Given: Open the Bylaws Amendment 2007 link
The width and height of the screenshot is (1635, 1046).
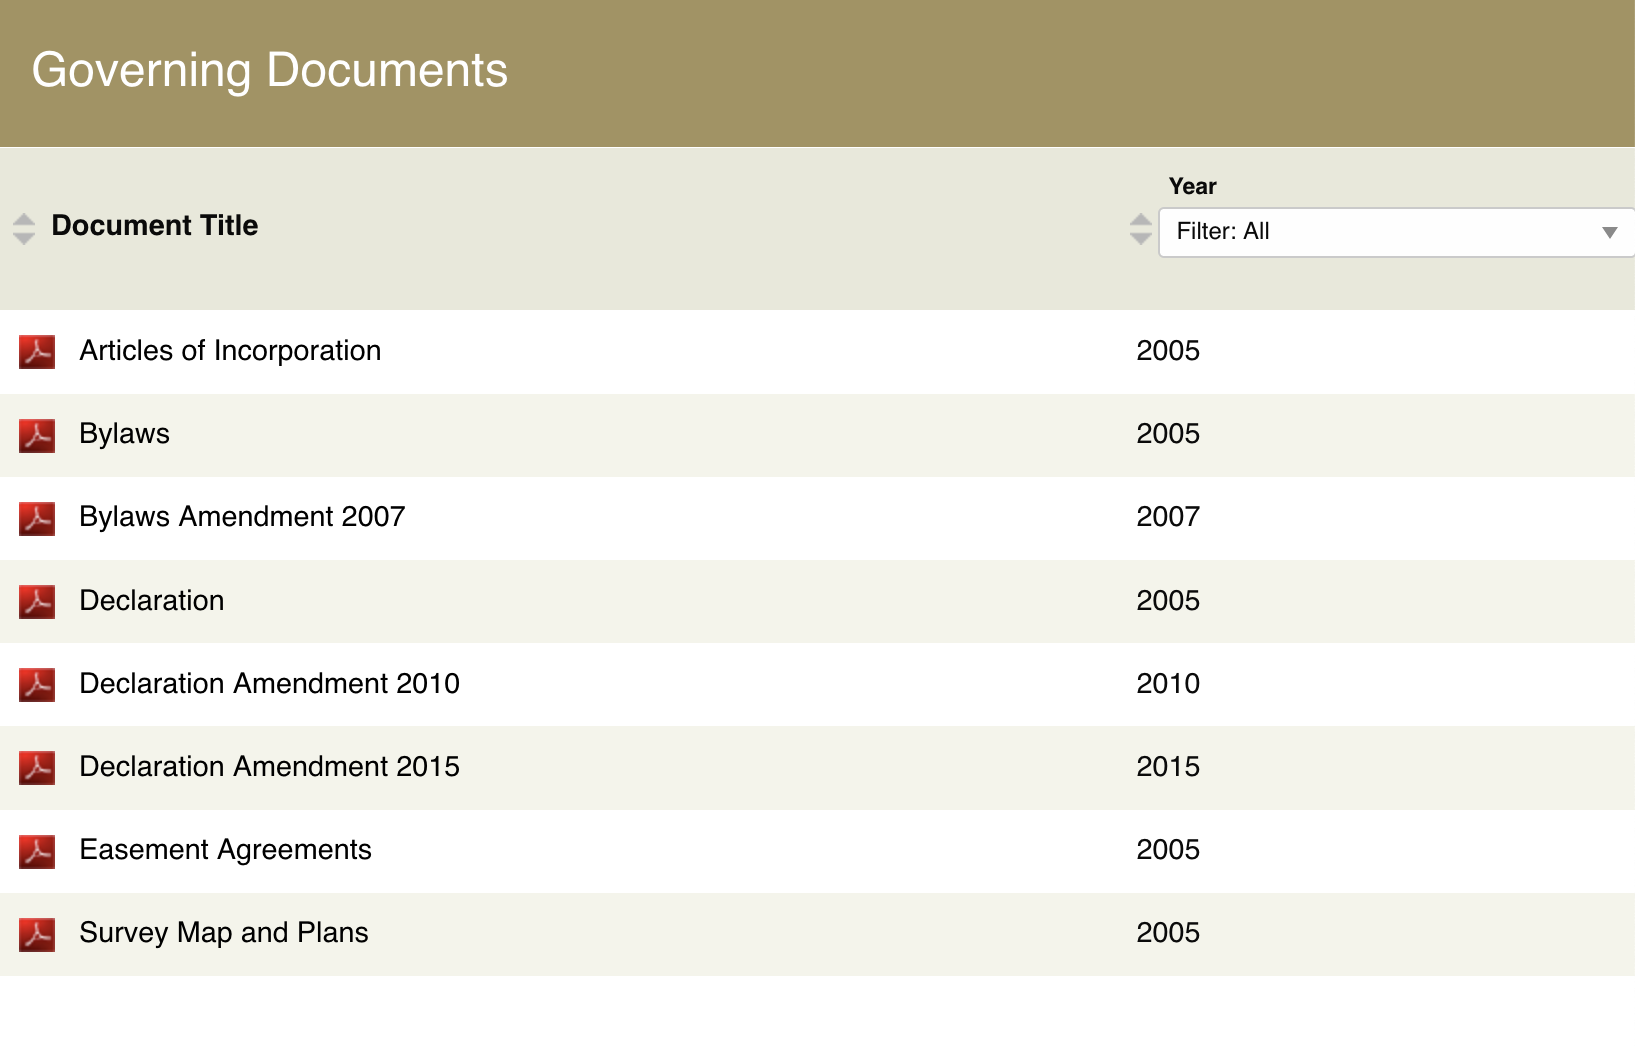Looking at the screenshot, I should (x=242, y=517).
